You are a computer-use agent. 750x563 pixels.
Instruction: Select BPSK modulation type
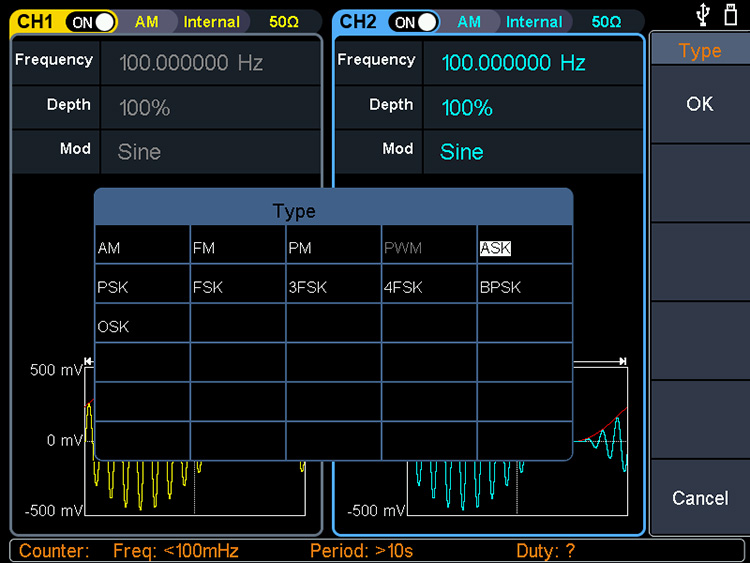(x=524, y=287)
